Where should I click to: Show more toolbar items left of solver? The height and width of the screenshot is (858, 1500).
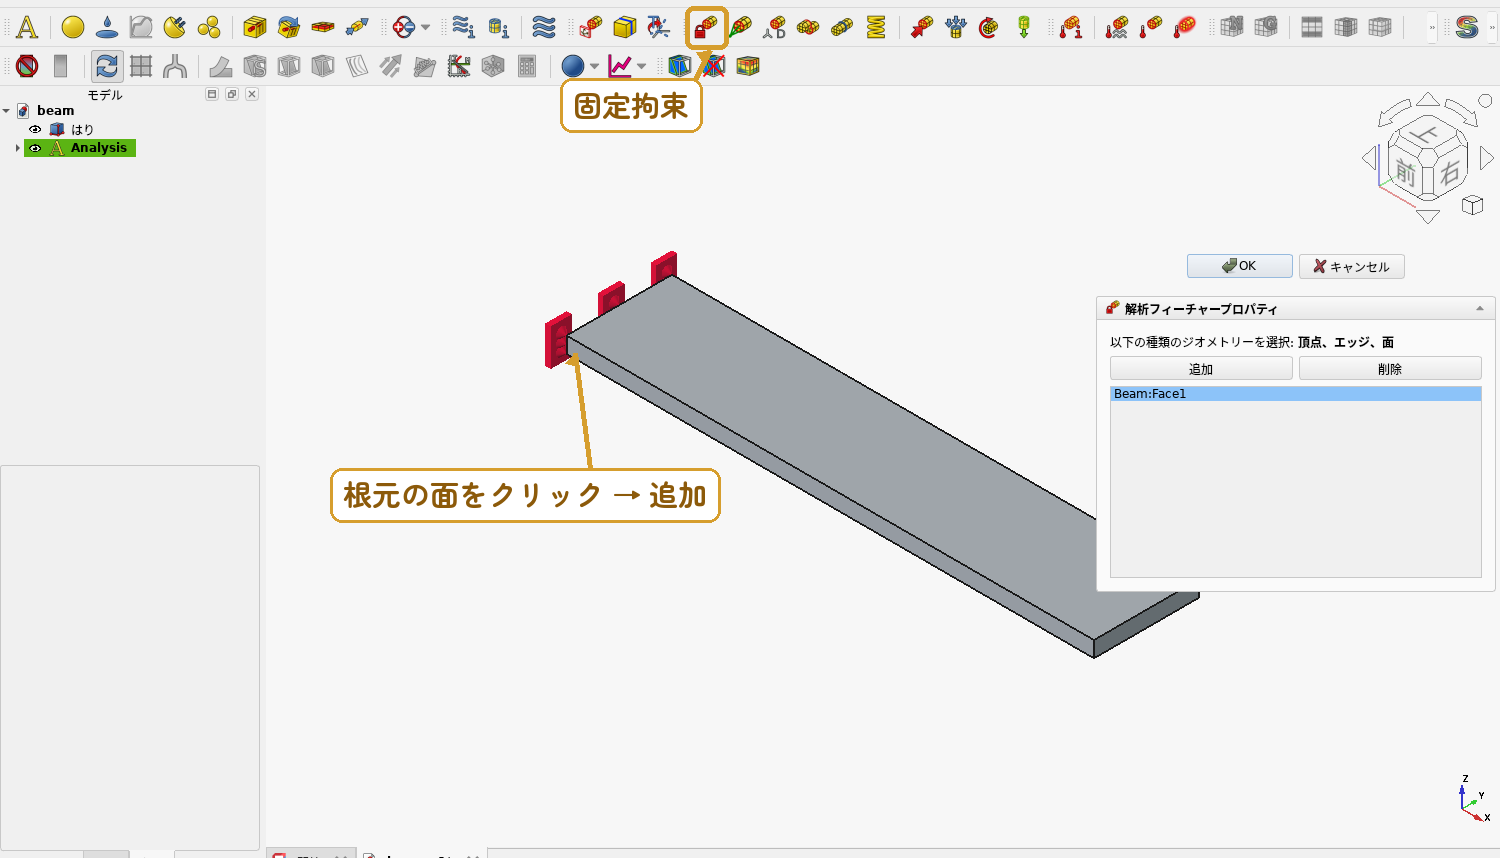point(1432,28)
